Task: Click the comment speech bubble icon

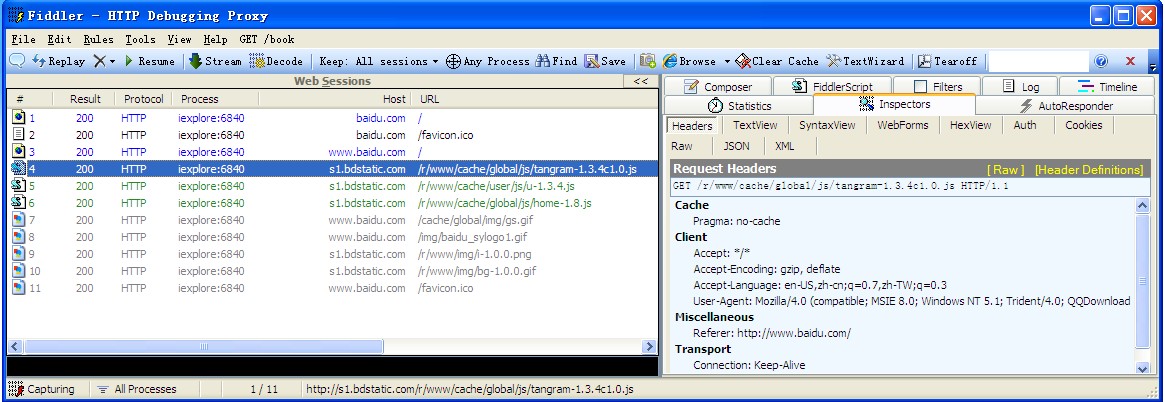Action: (x=17, y=61)
